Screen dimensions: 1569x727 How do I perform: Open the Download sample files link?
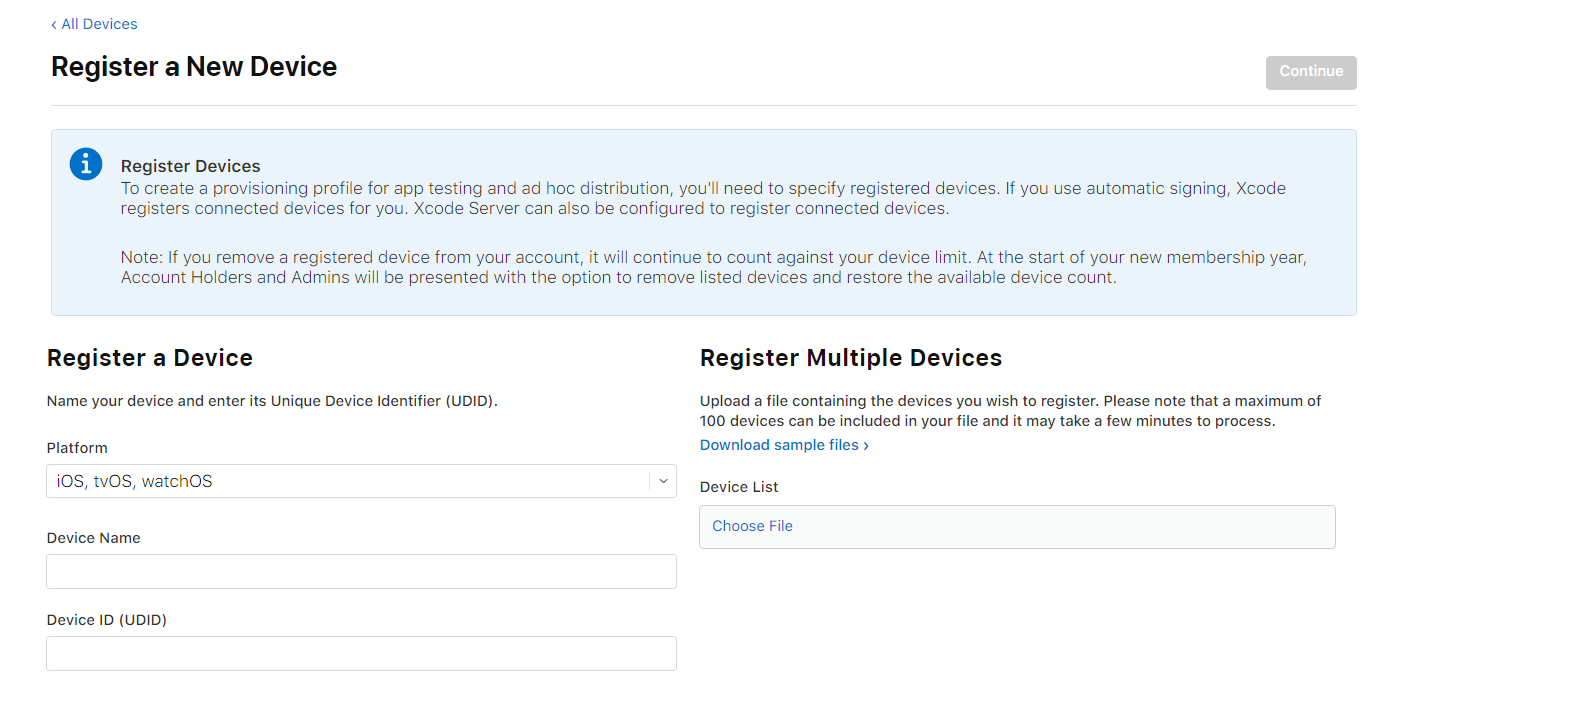[x=779, y=445]
